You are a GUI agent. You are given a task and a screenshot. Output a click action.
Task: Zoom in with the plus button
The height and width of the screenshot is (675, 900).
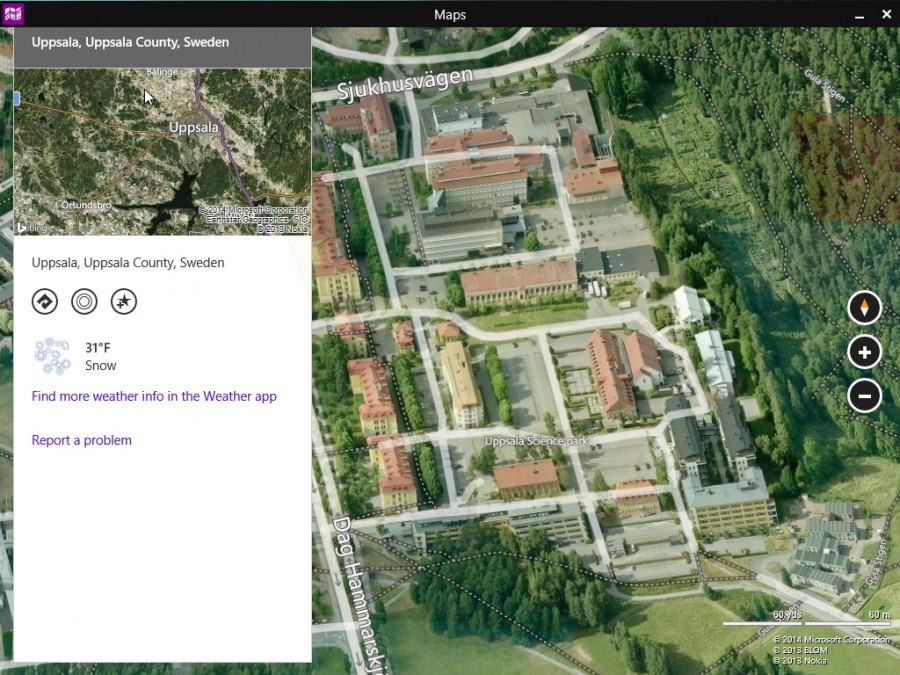click(x=864, y=352)
